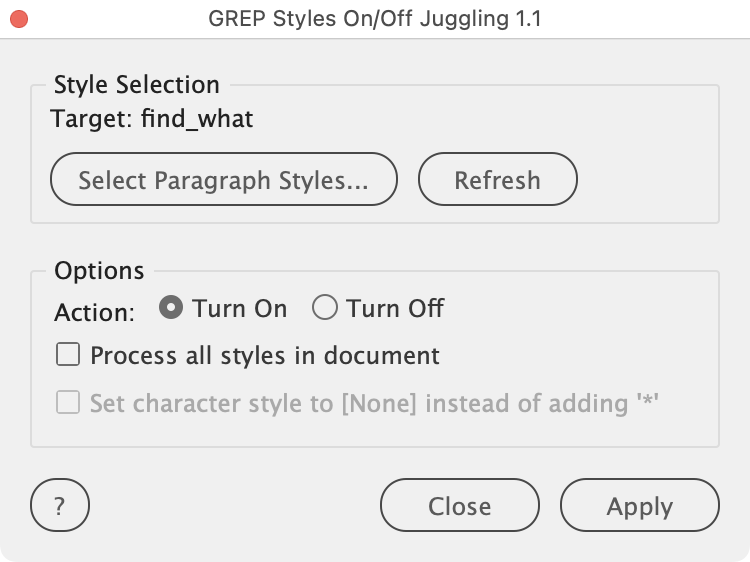Screen dimensions: 750x562
Task: Click the Style Selection group heading
Action: (x=136, y=85)
